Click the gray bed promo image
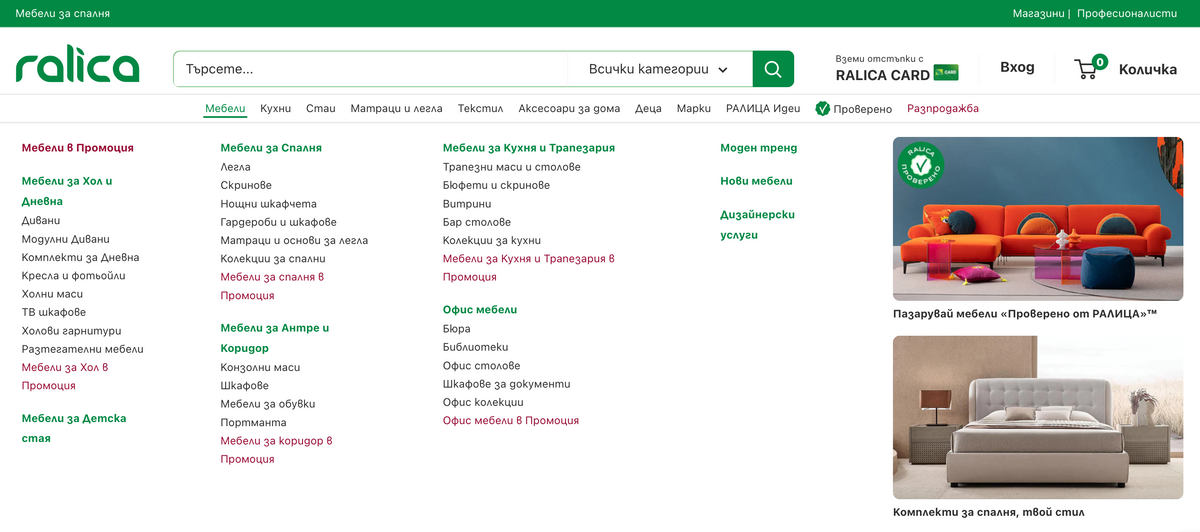Screen dimensions: 1200x532 (x=1038, y=417)
